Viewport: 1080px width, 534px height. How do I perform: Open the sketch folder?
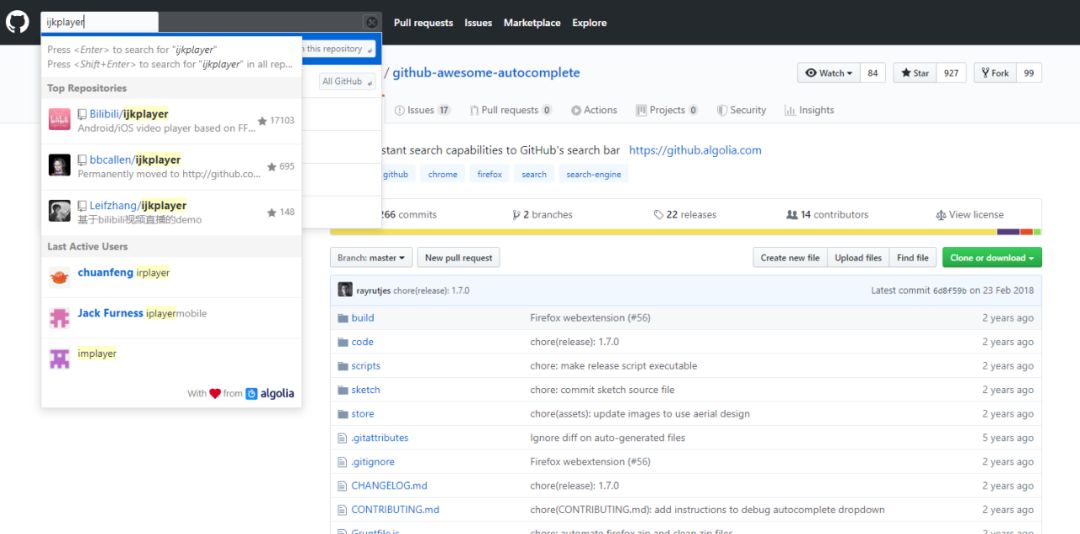(x=366, y=390)
